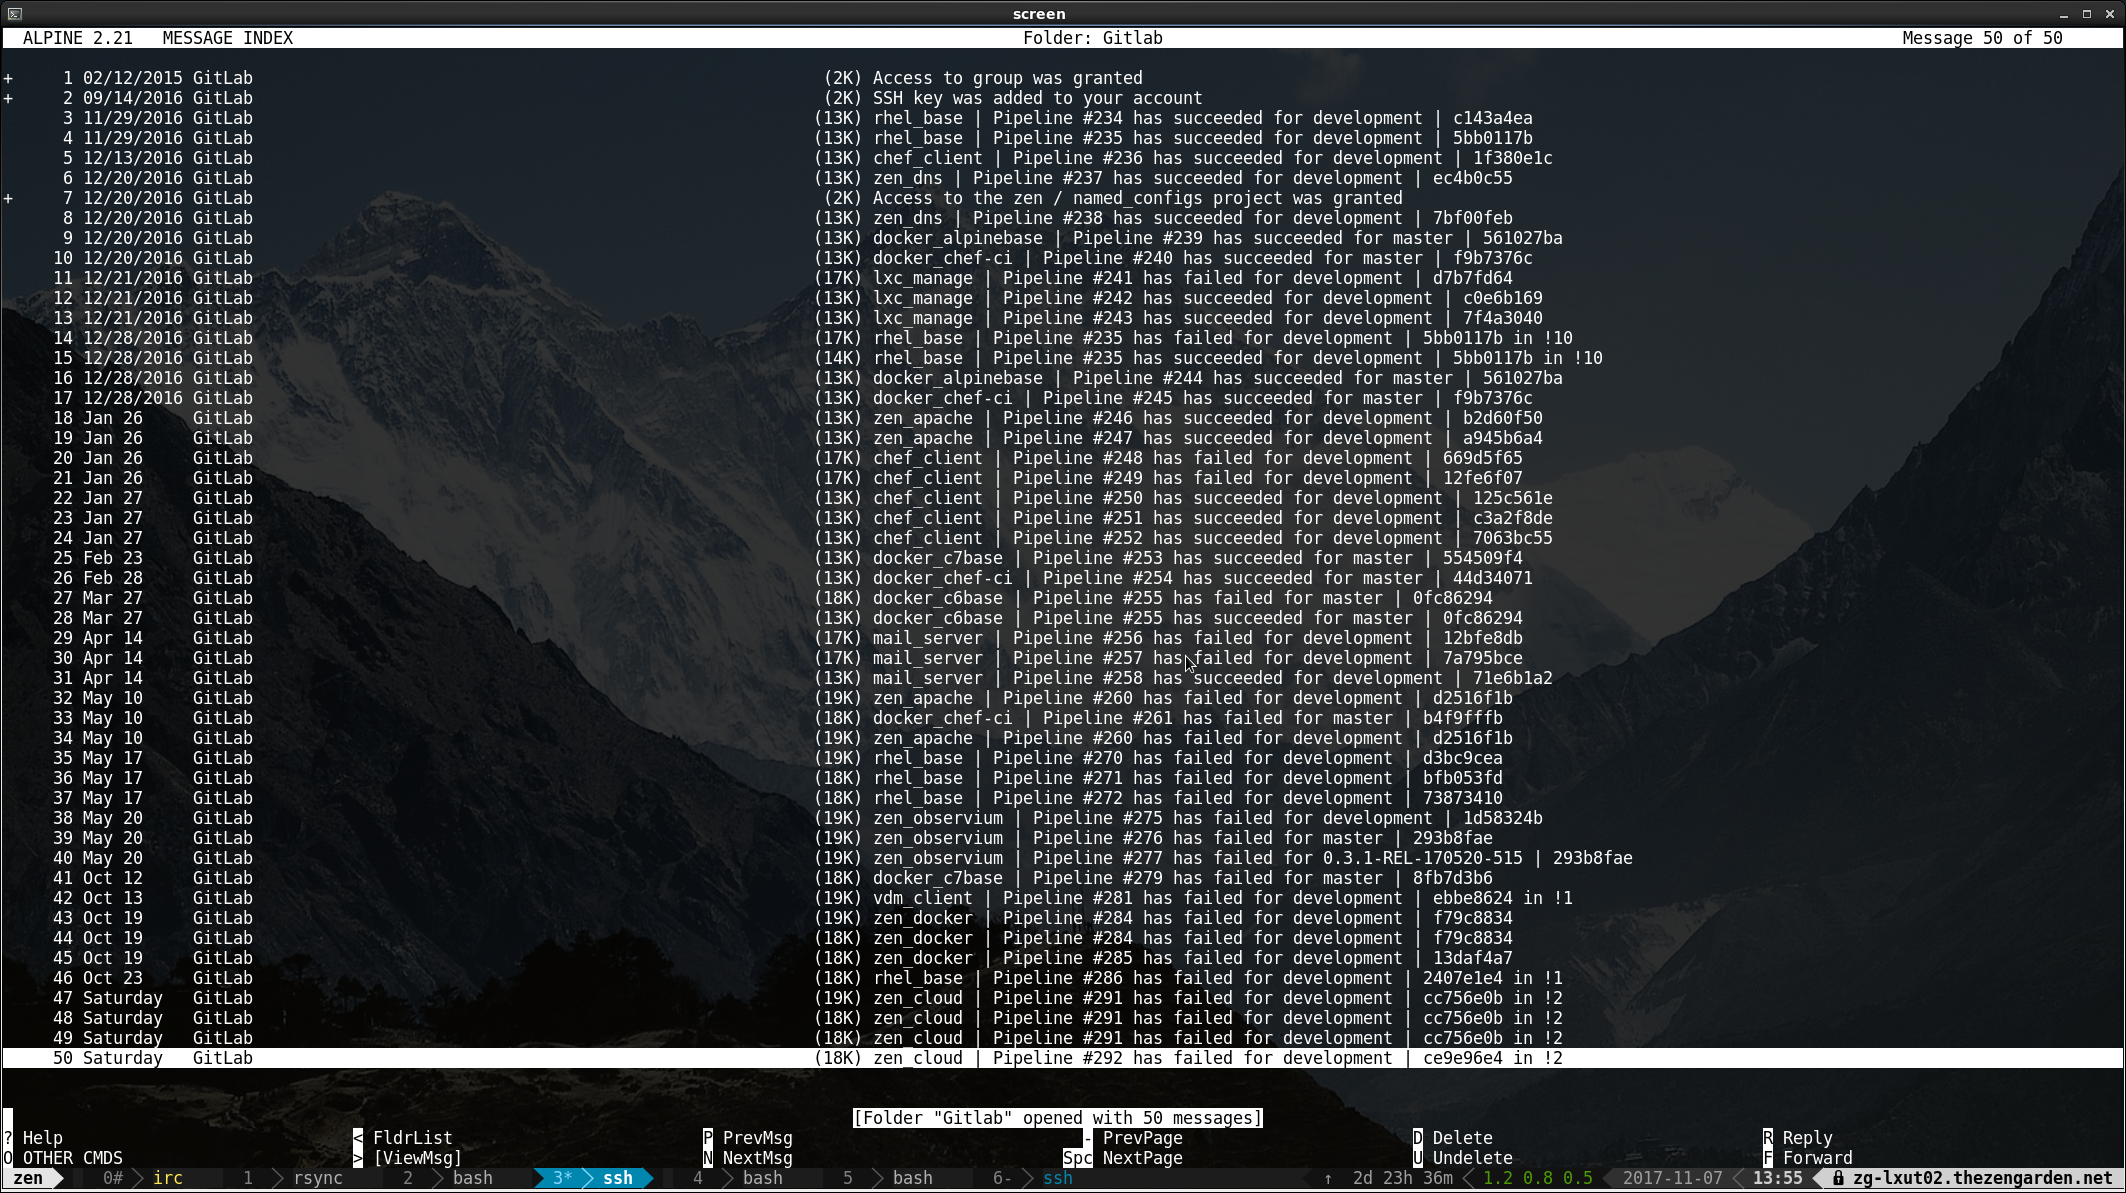Choose the Reply command
This screenshot has width=2126, height=1193.
point(1798,1138)
